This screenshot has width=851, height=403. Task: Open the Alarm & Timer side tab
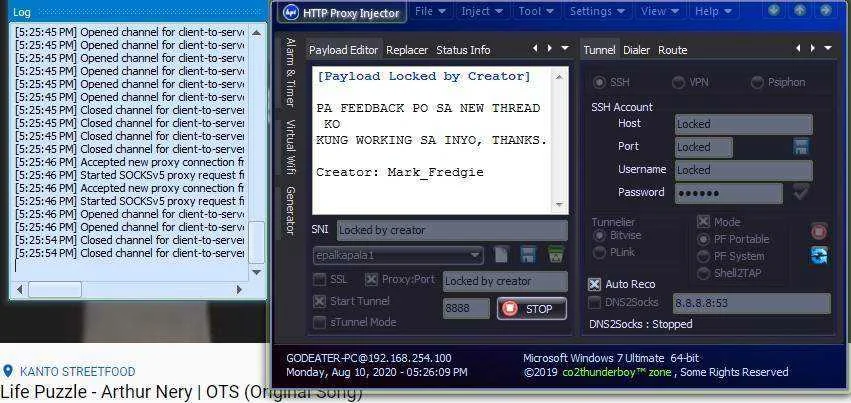[290, 73]
